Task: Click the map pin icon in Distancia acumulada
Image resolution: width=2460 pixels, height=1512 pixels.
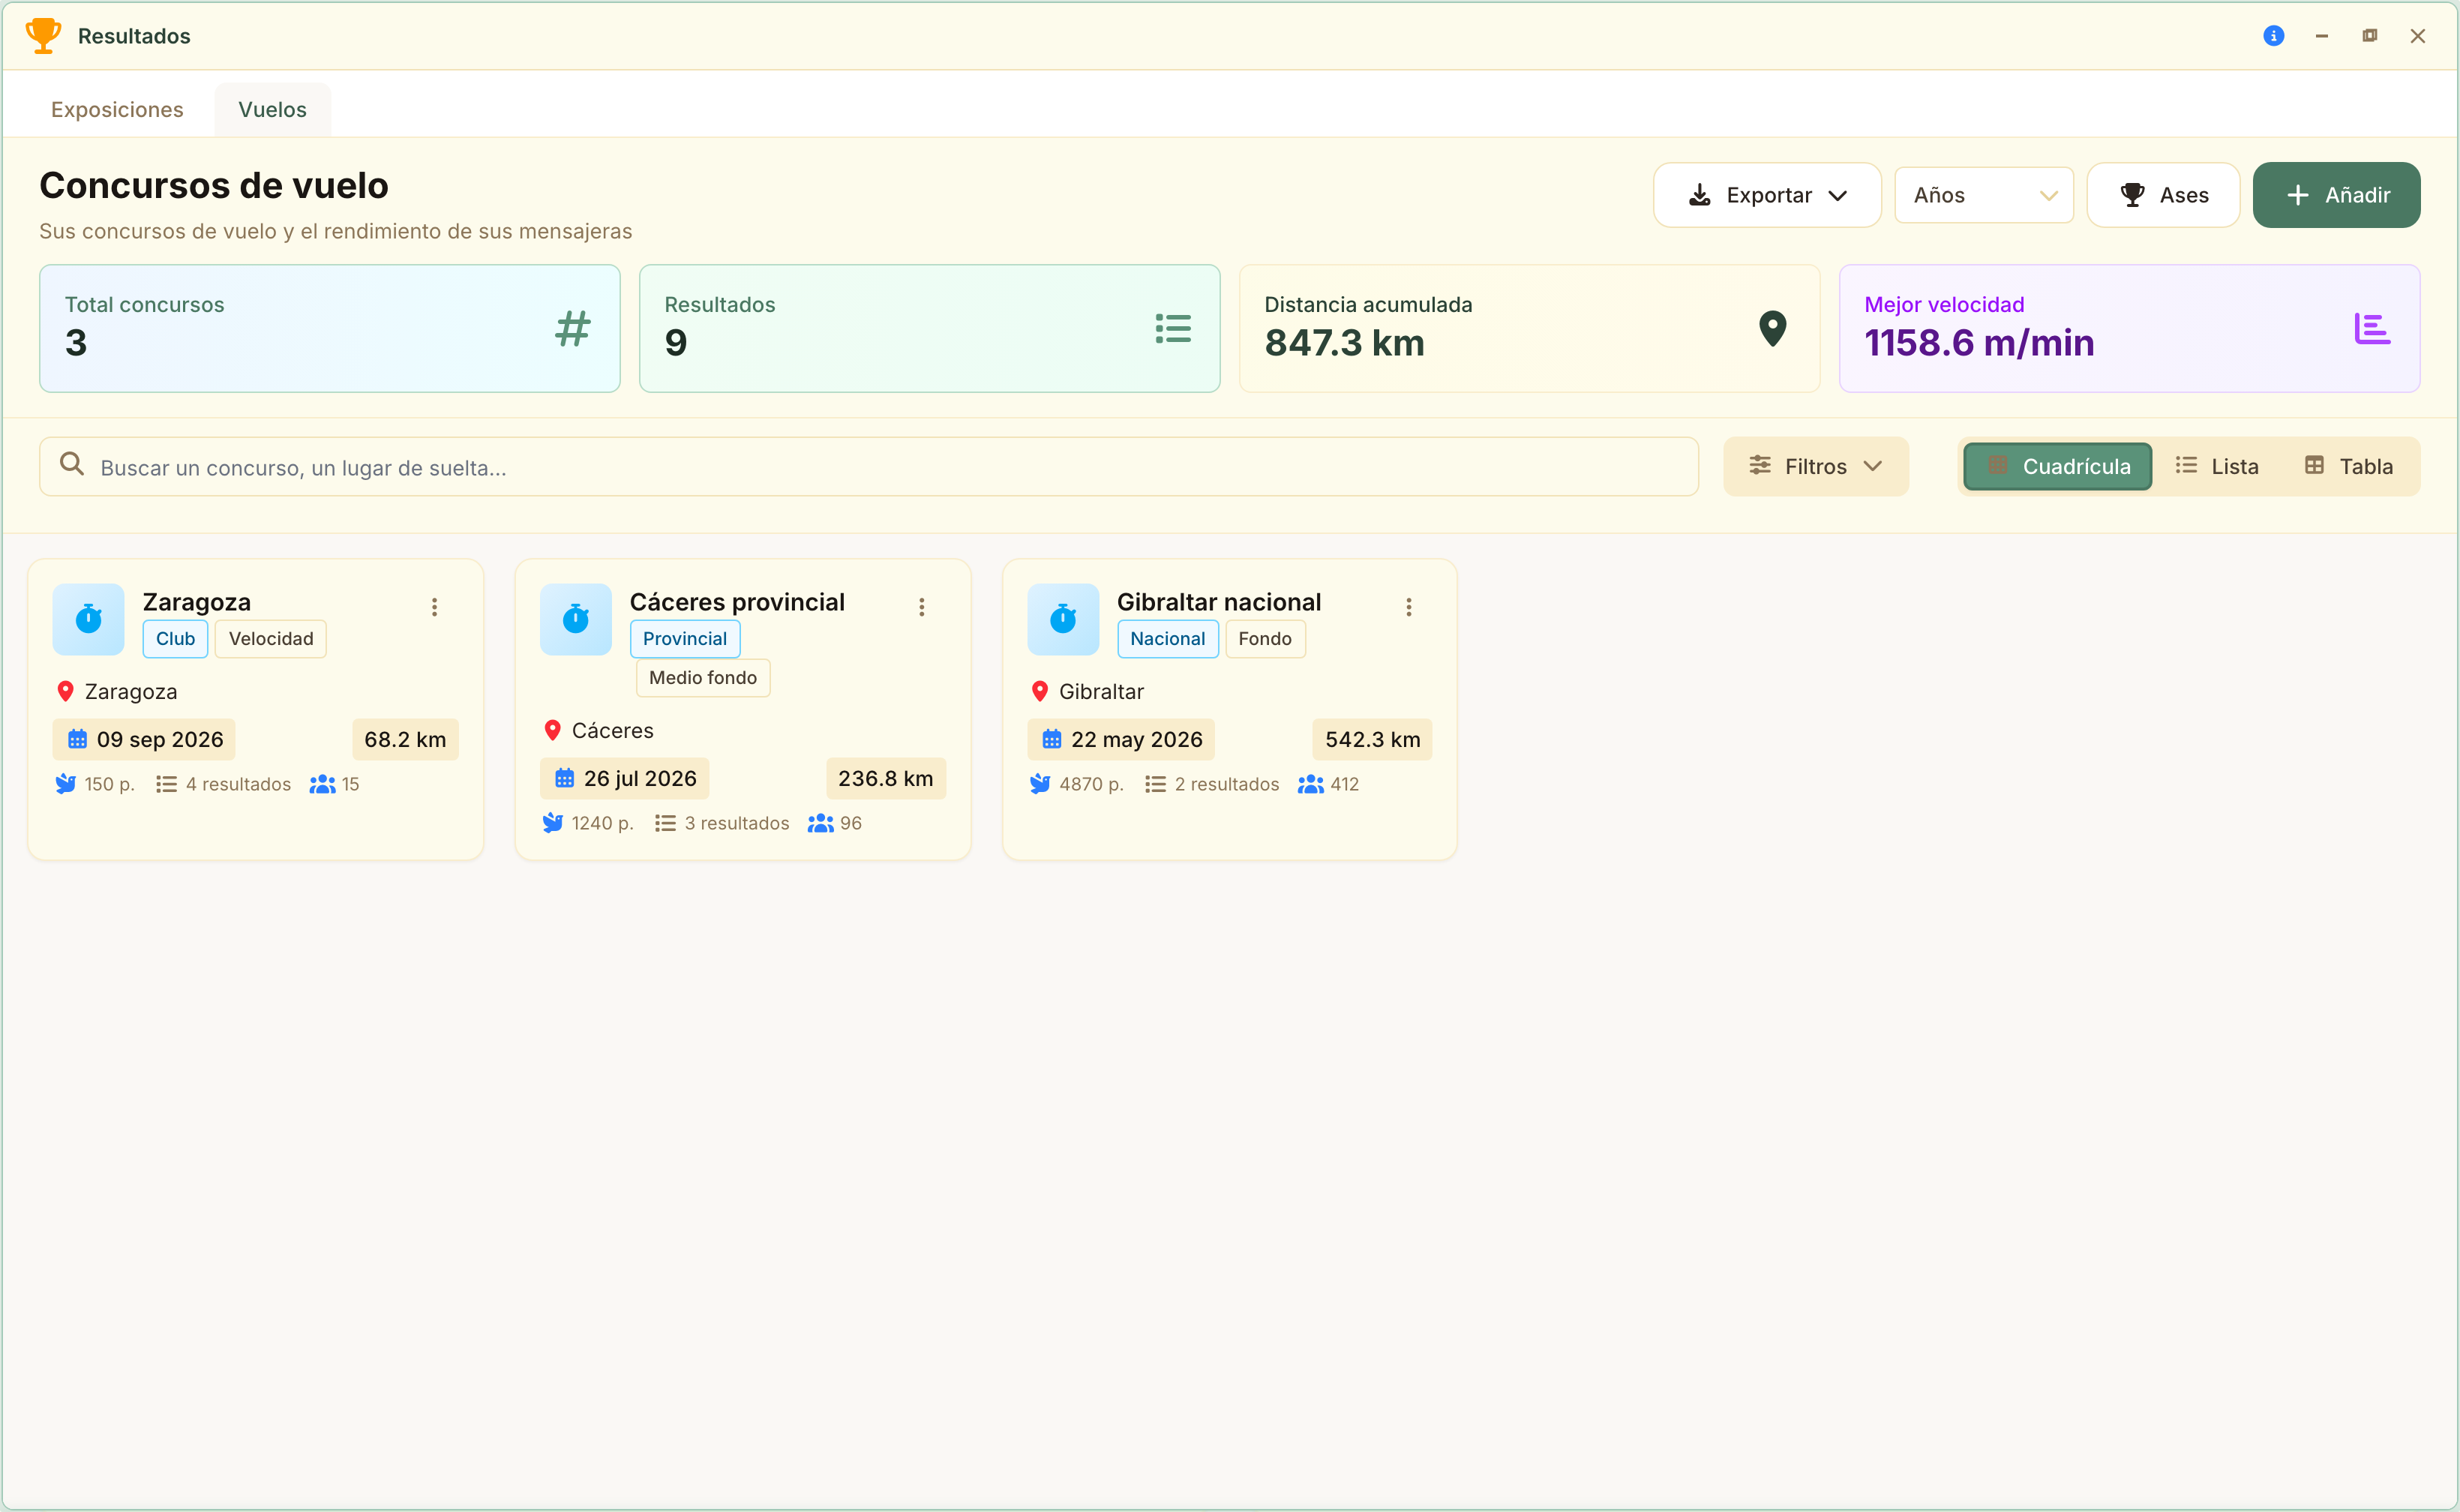Action: [1772, 328]
